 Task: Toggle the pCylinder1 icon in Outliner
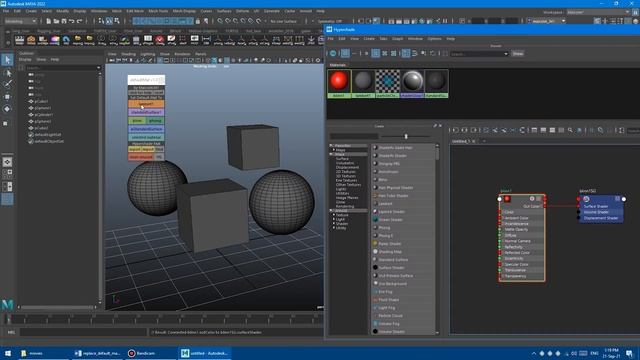pos(31,115)
